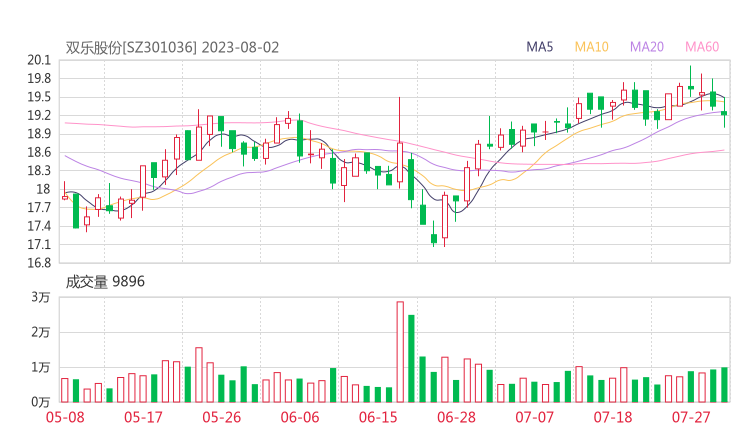Click the 17.7 price axis label
The image size is (740, 440).
tap(39, 208)
